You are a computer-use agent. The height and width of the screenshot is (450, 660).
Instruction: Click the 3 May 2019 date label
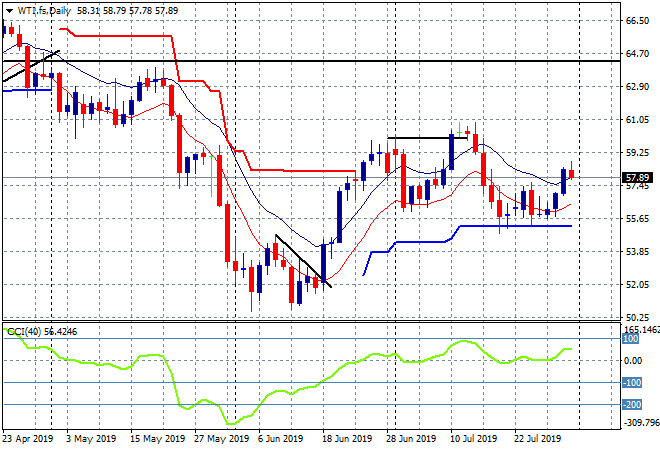[x=91, y=439]
